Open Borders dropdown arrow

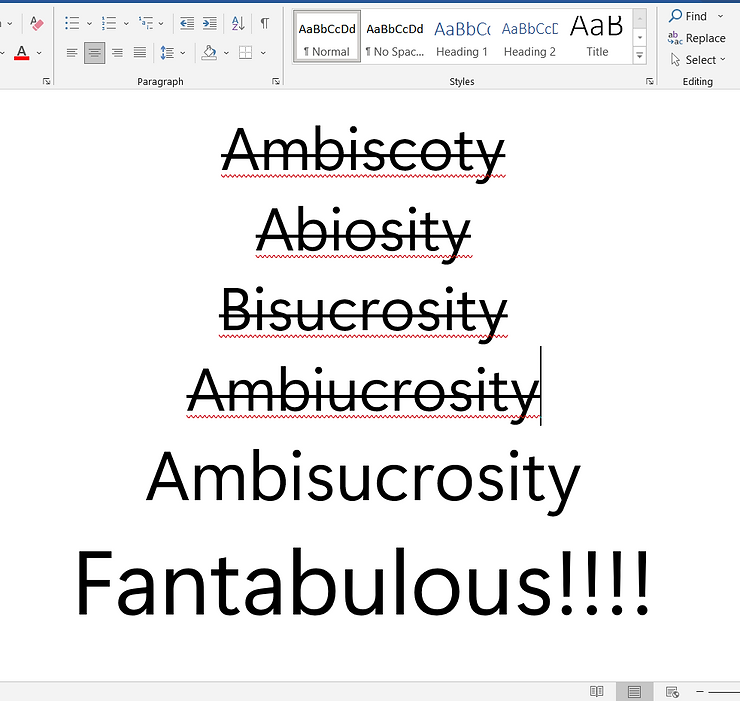tap(263, 53)
